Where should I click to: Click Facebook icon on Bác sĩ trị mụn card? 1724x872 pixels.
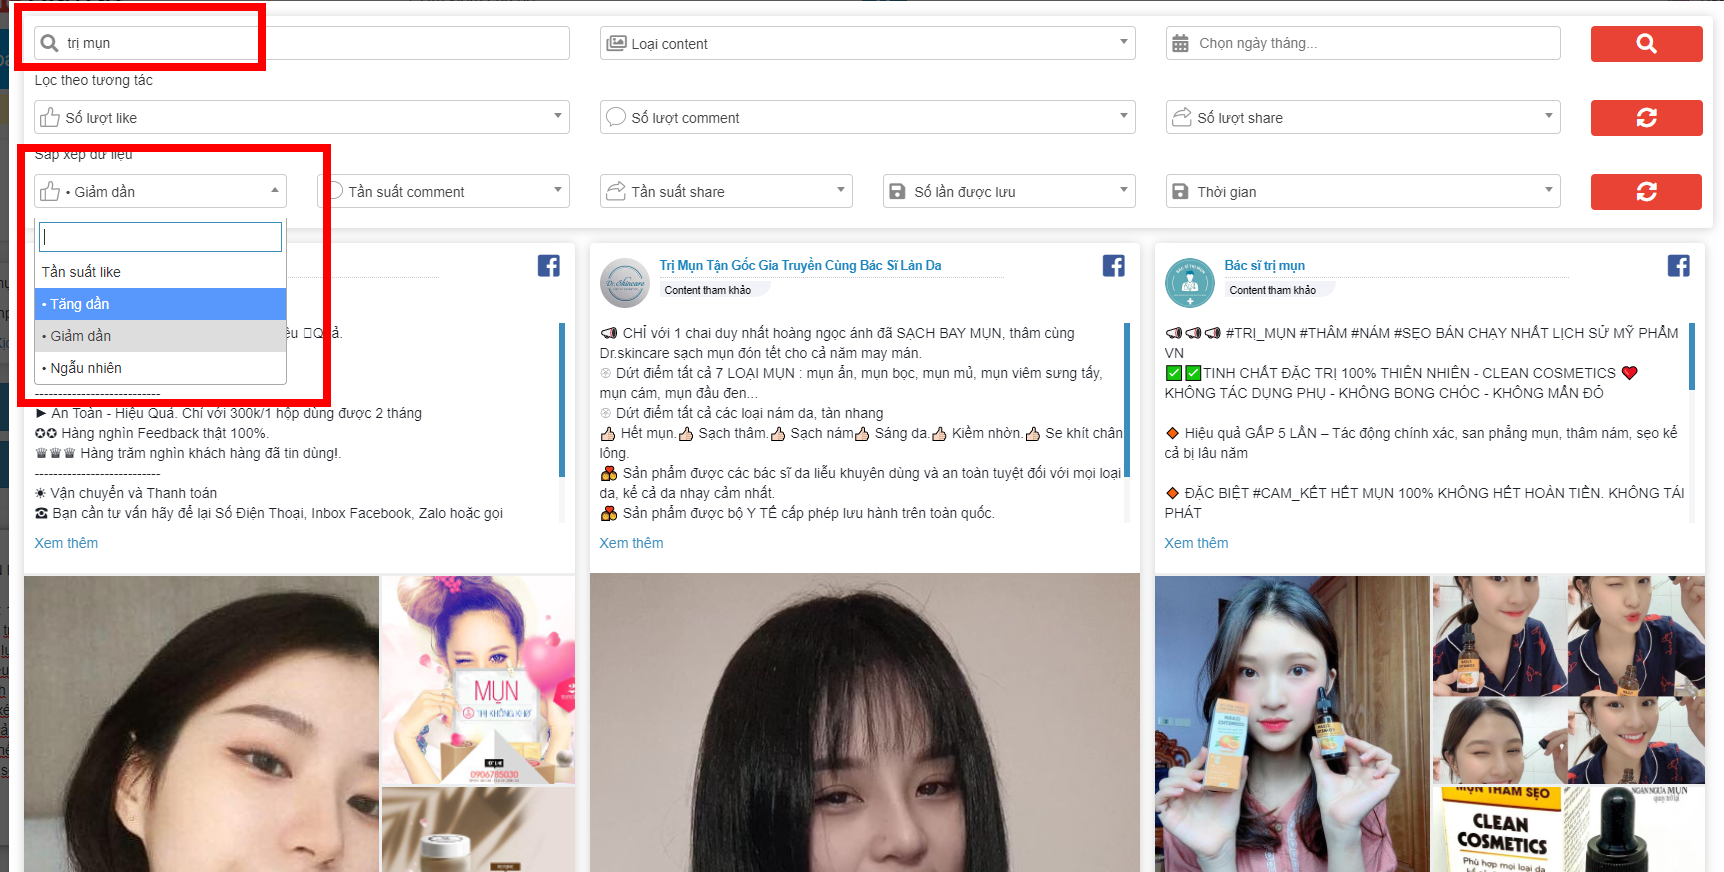click(1679, 265)
